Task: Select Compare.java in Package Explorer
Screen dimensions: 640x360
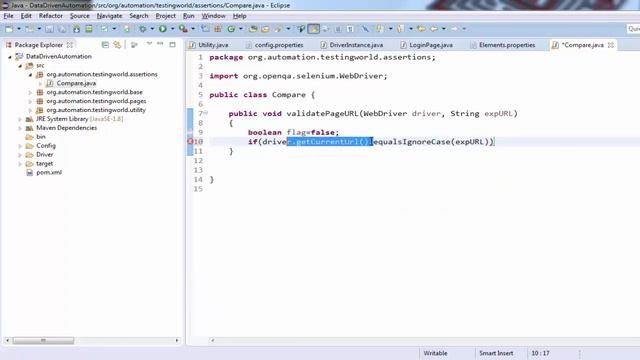Action: (76, 83)
